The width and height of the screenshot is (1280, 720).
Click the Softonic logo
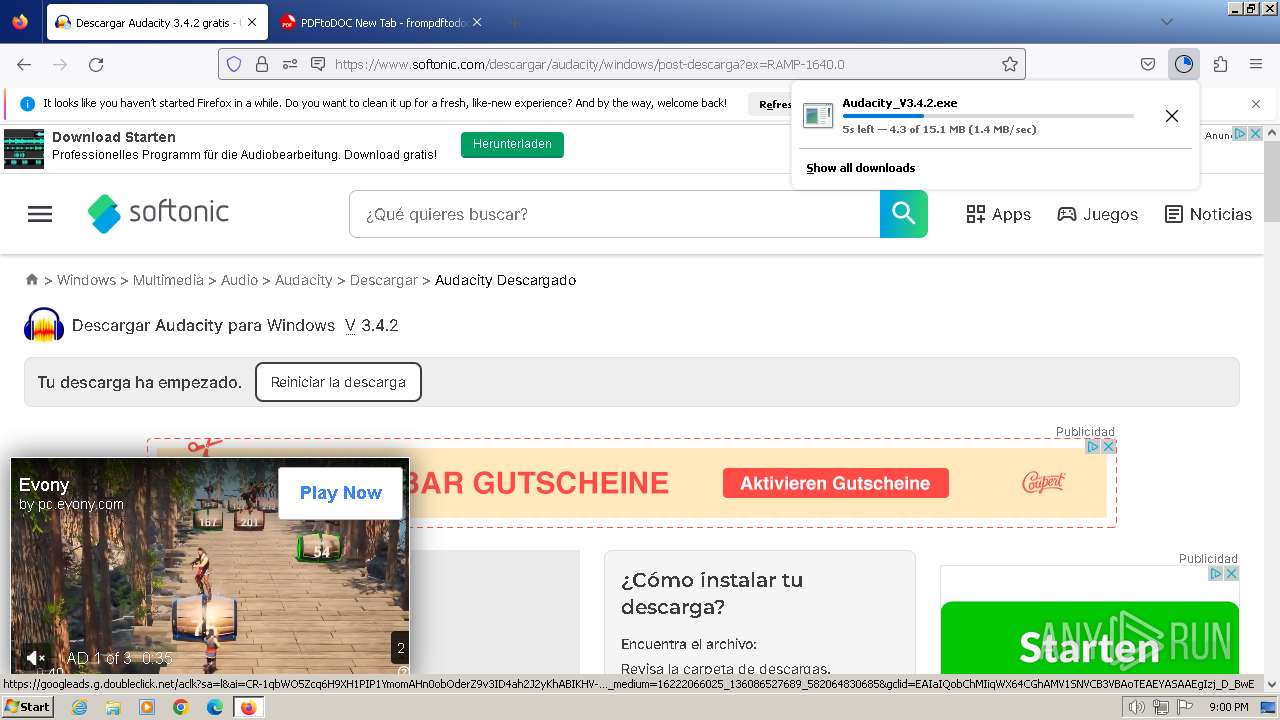pos(158,213)
